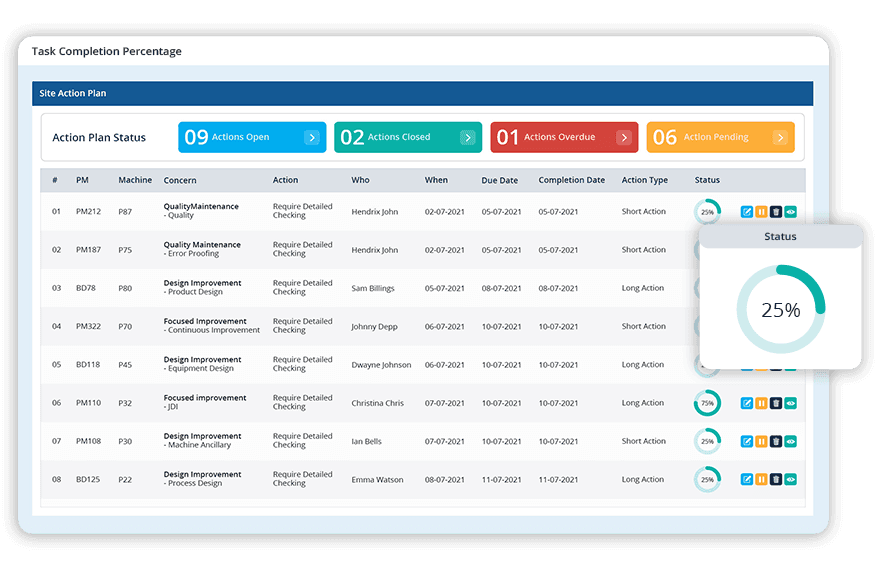The height and width of the screenshot is (566, 878).
Task: Select the PM187 cell
Action: tap(88, 250)
